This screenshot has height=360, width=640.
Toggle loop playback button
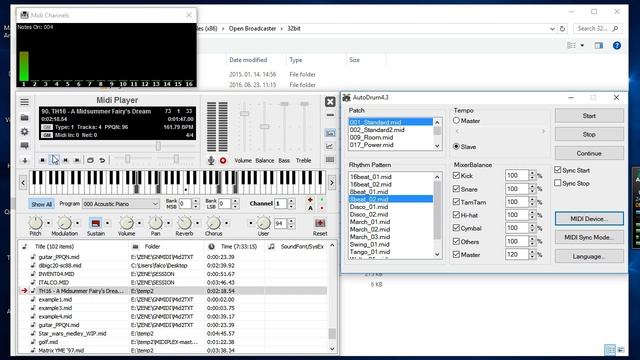point(91,160)
